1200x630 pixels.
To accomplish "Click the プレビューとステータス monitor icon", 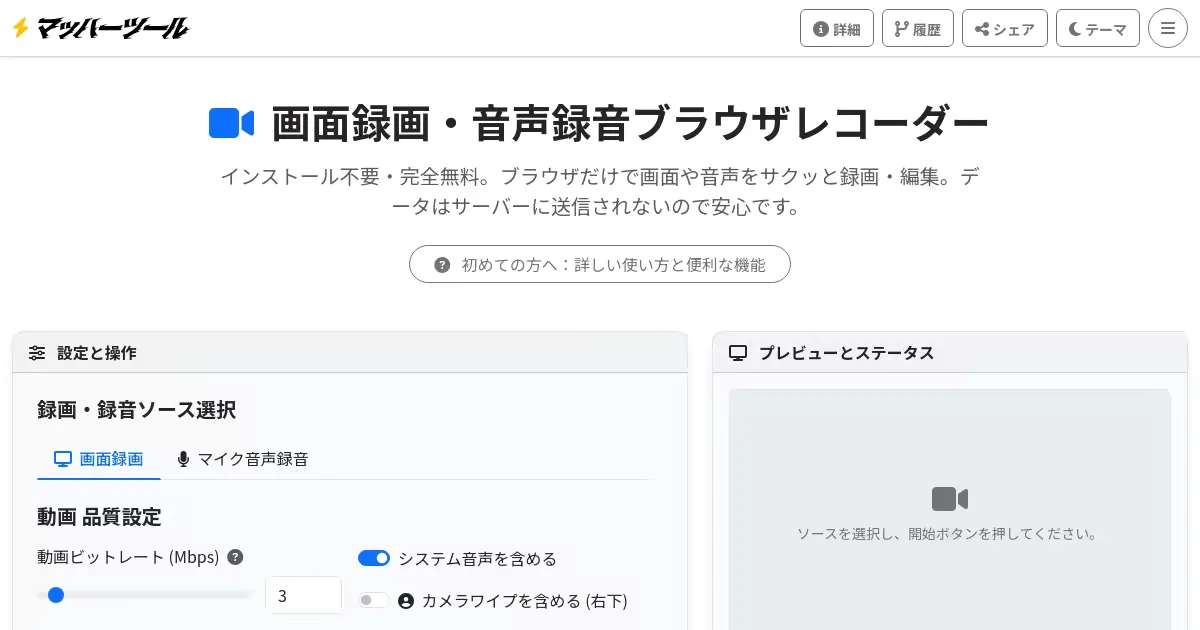I will [x=738, y=353].
